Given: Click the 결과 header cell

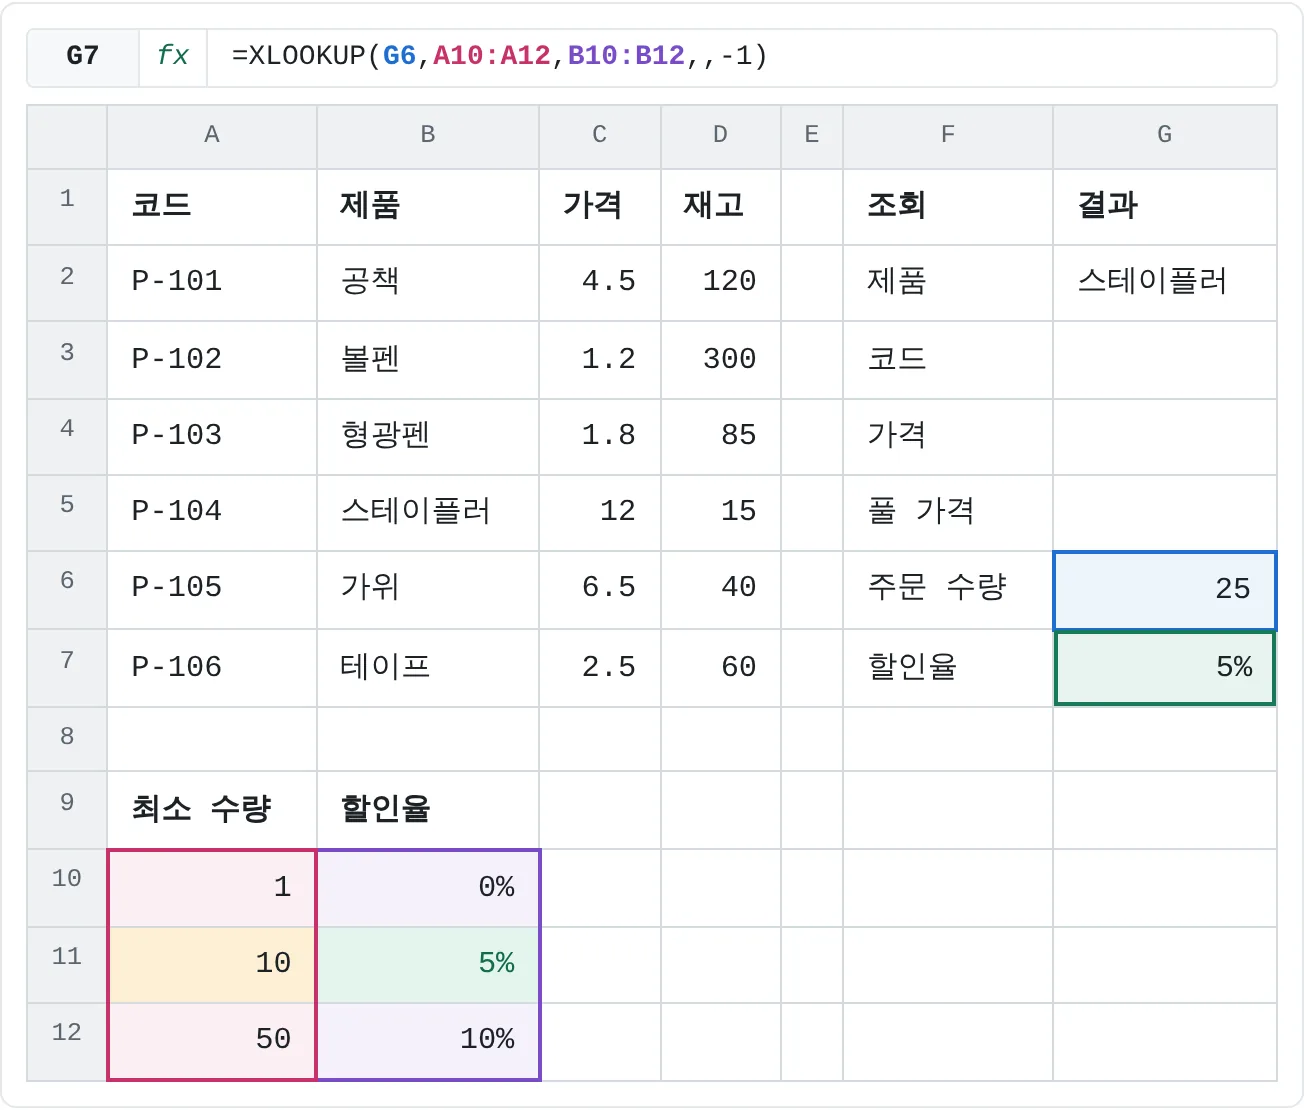Looking at the screenshot, I should 1165,207.
